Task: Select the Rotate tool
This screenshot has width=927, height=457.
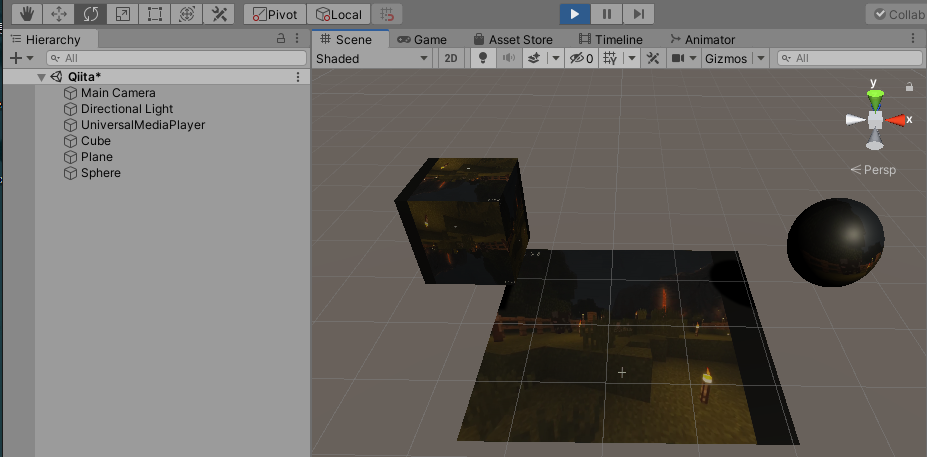Action: (90, 14)
